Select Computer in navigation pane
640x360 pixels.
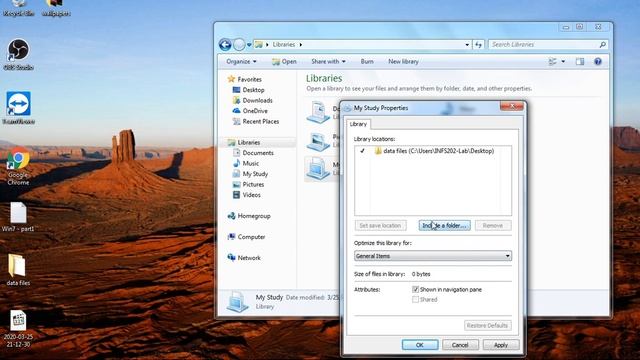[x=247, y=237]
